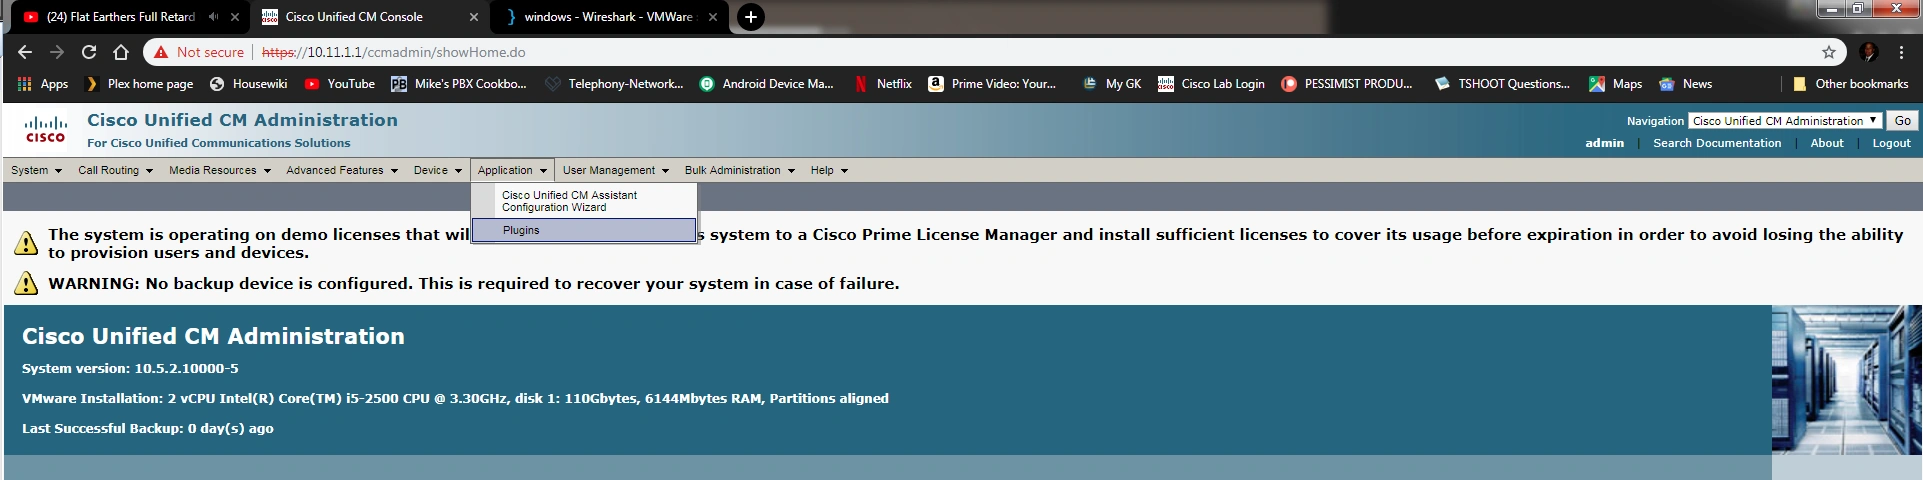Open the News bookmark
The image size is (1923, 480).
1686,84
